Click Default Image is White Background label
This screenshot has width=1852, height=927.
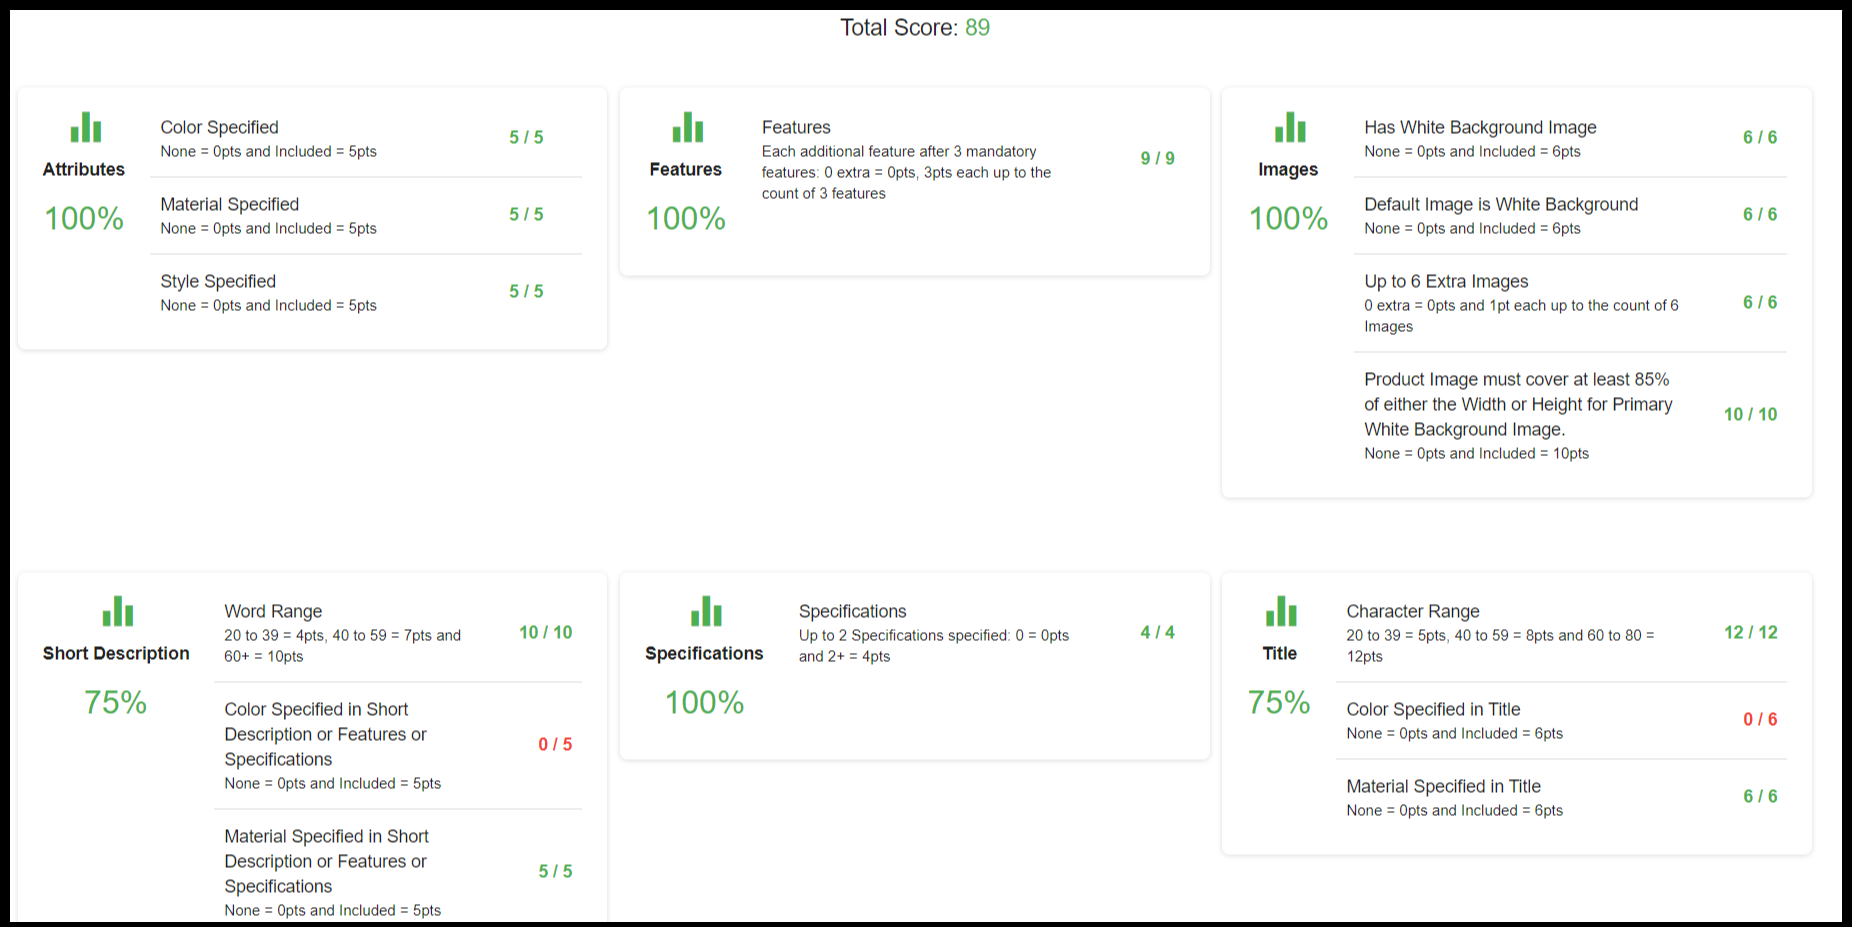tap(1501, 204)
